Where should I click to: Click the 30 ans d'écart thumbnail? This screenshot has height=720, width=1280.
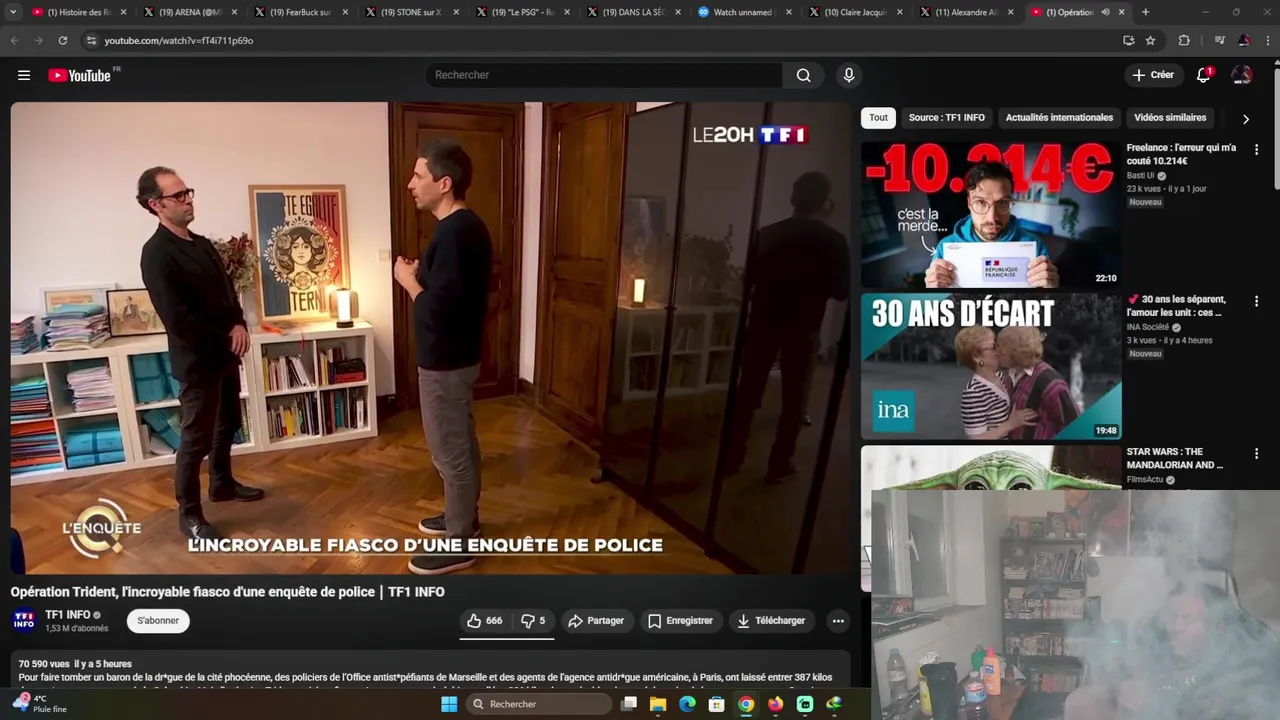(x=991, y=366)
